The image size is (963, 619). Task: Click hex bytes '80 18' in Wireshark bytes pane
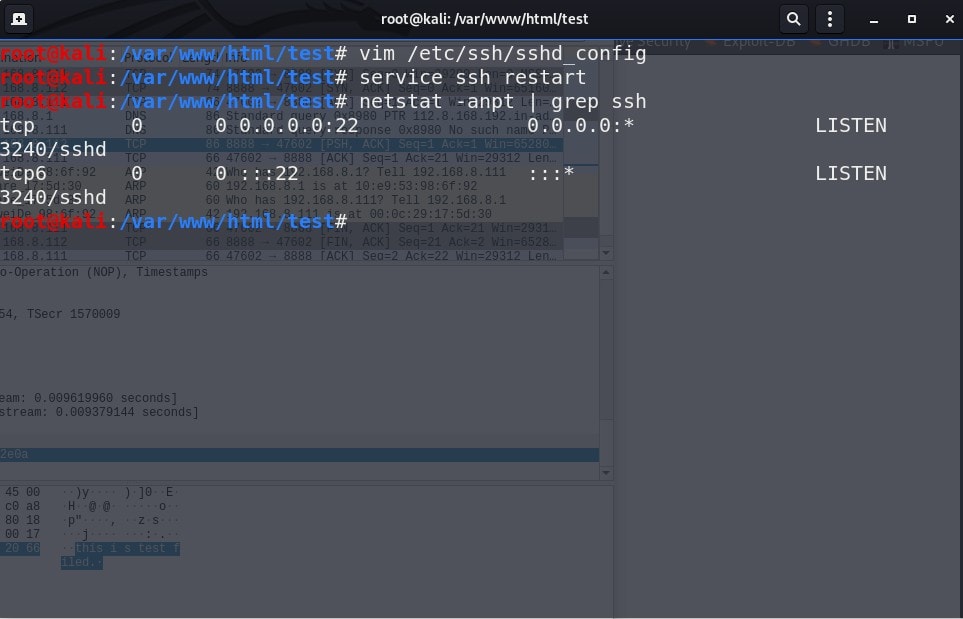point(23,521)
